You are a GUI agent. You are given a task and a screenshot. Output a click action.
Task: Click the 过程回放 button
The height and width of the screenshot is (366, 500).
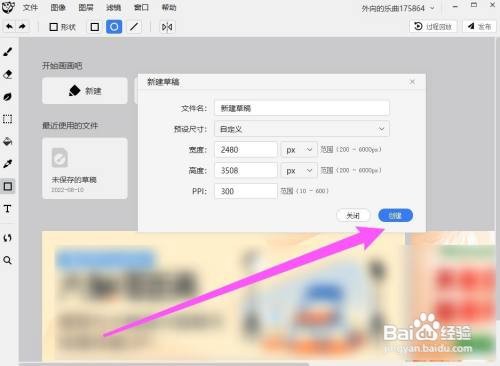(x=433, y=26)
